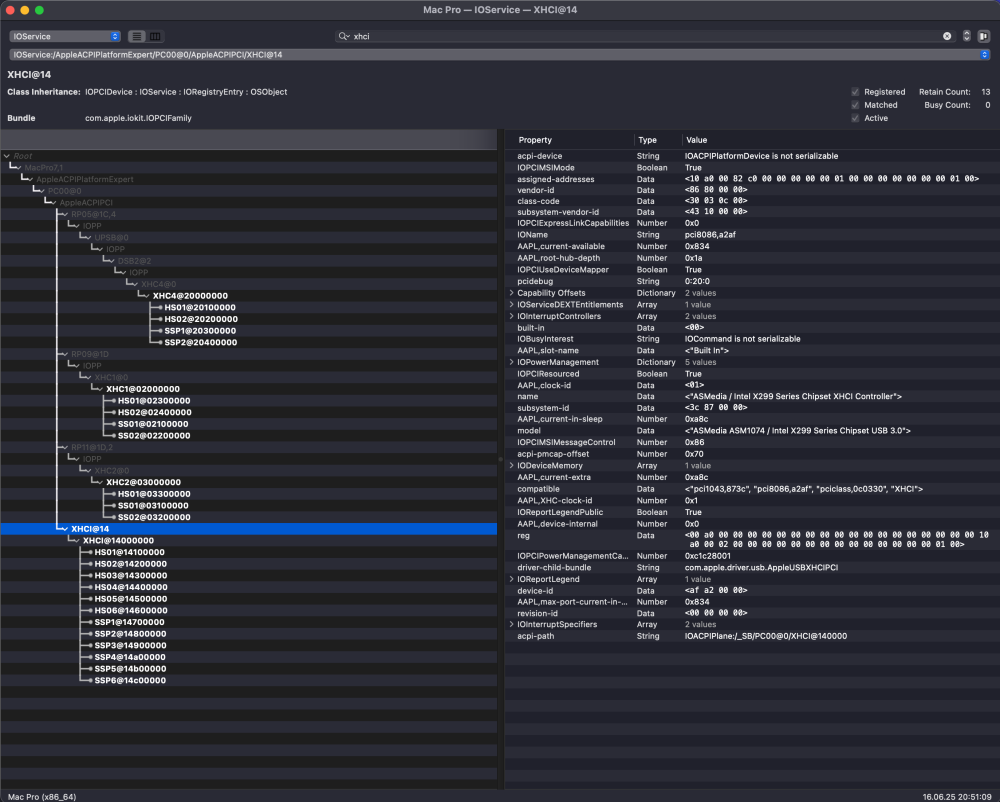Select SSP2@20400000 in the tree

tap(201, 342)
